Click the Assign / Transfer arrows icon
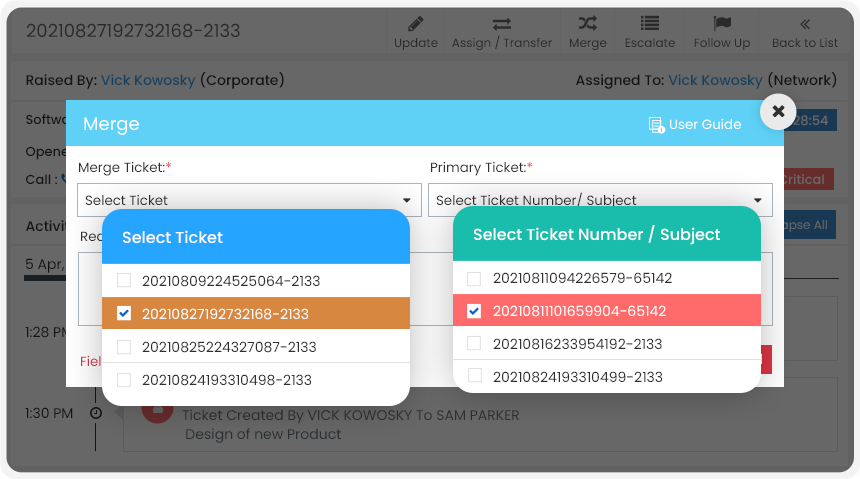This screenshot has height=479, width=860. pyautogui.click(x=501, y=24)
